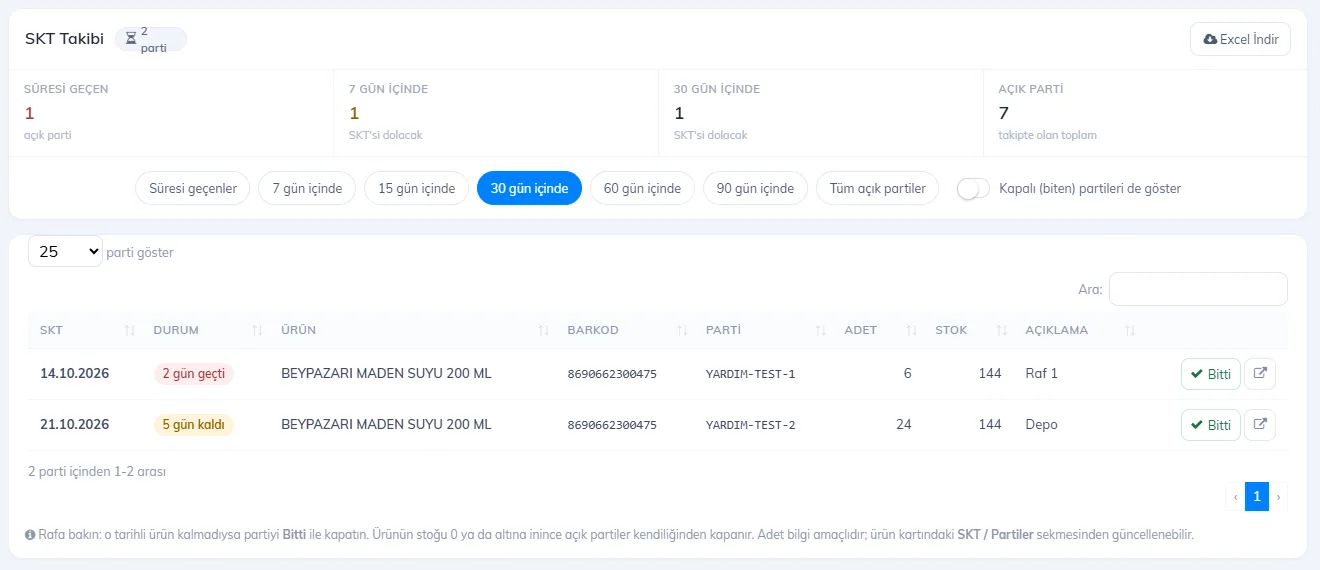1320x570 pixels.
Task: Click YARDIM-TEST-1 batch code
Action: point(751,374)
